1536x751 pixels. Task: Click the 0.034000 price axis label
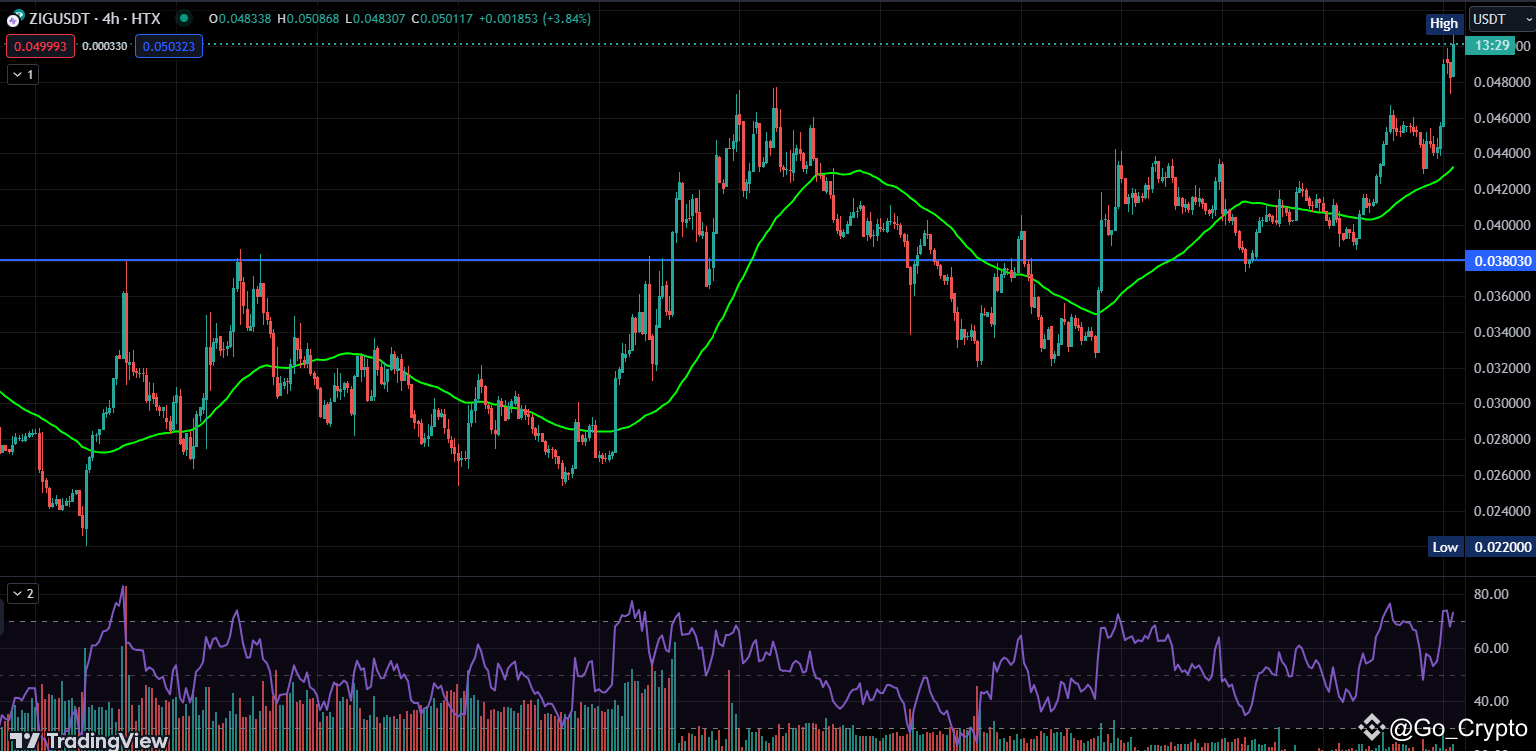pyautogui.click(x=1503, y=332)
